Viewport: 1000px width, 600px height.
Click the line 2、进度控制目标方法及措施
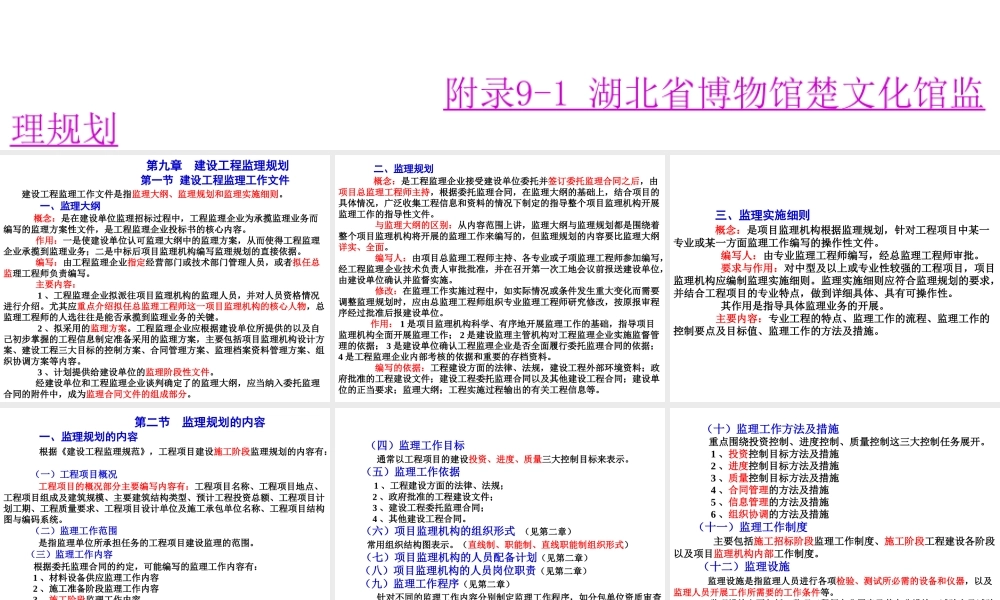coord(775,466)
